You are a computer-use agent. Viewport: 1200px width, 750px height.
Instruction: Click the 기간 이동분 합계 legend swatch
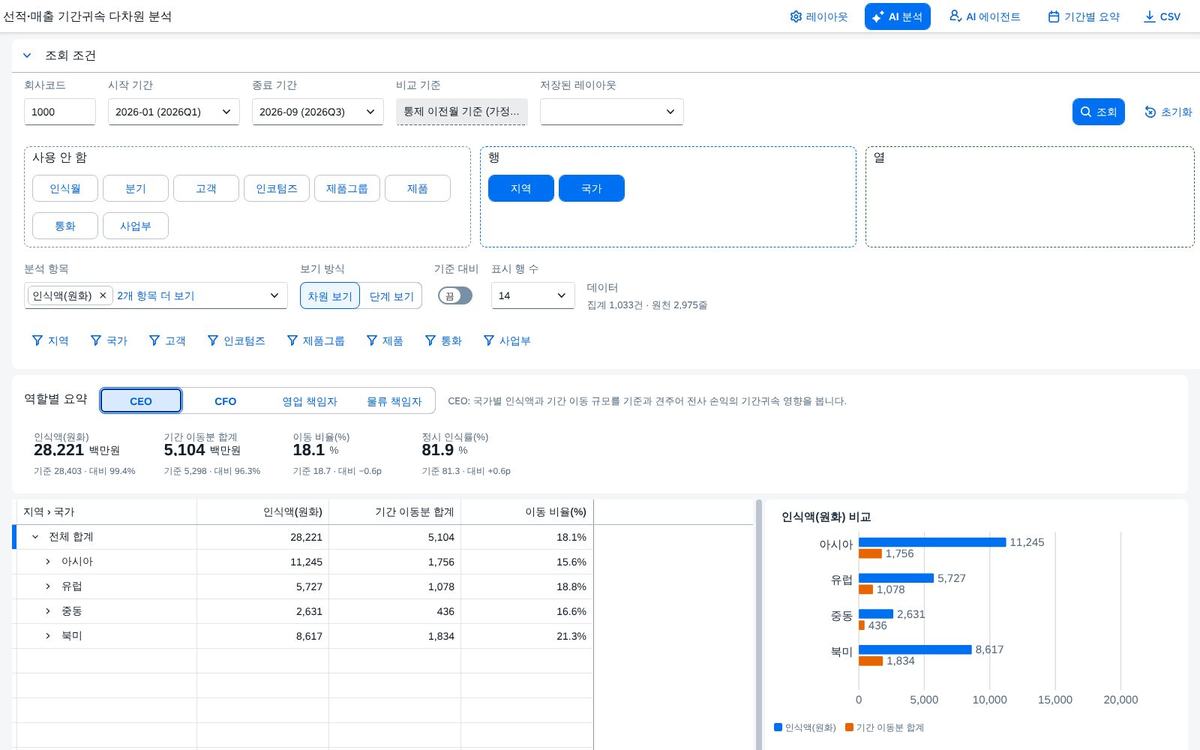(x=849, y=727)
